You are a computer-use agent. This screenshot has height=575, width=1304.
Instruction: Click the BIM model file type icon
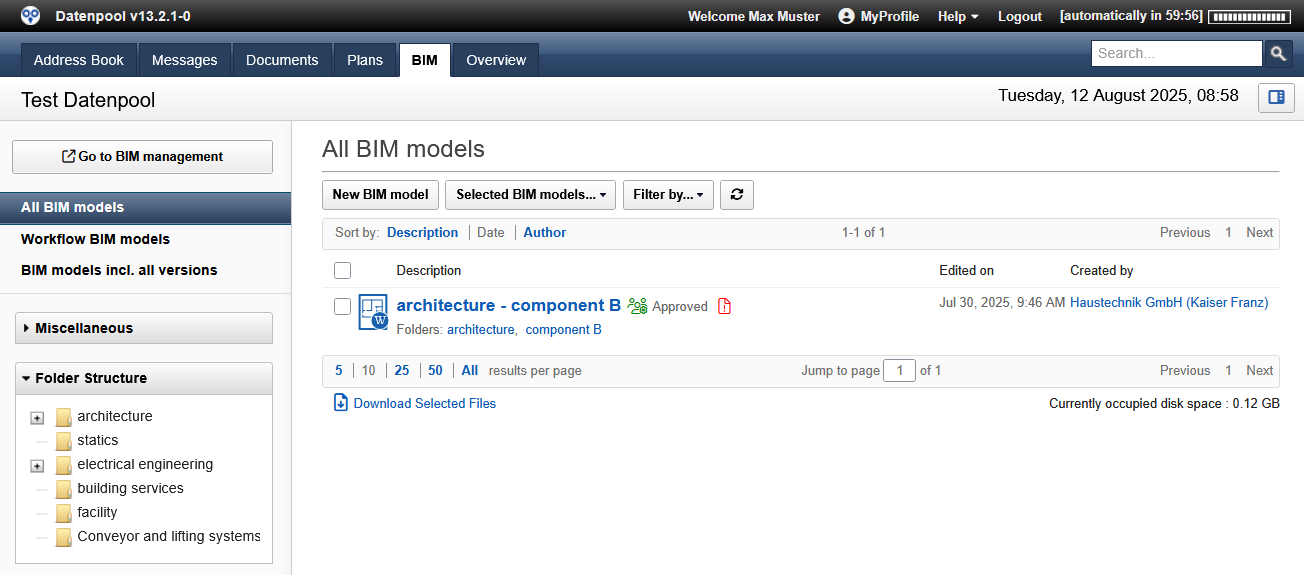click(373, 312)
